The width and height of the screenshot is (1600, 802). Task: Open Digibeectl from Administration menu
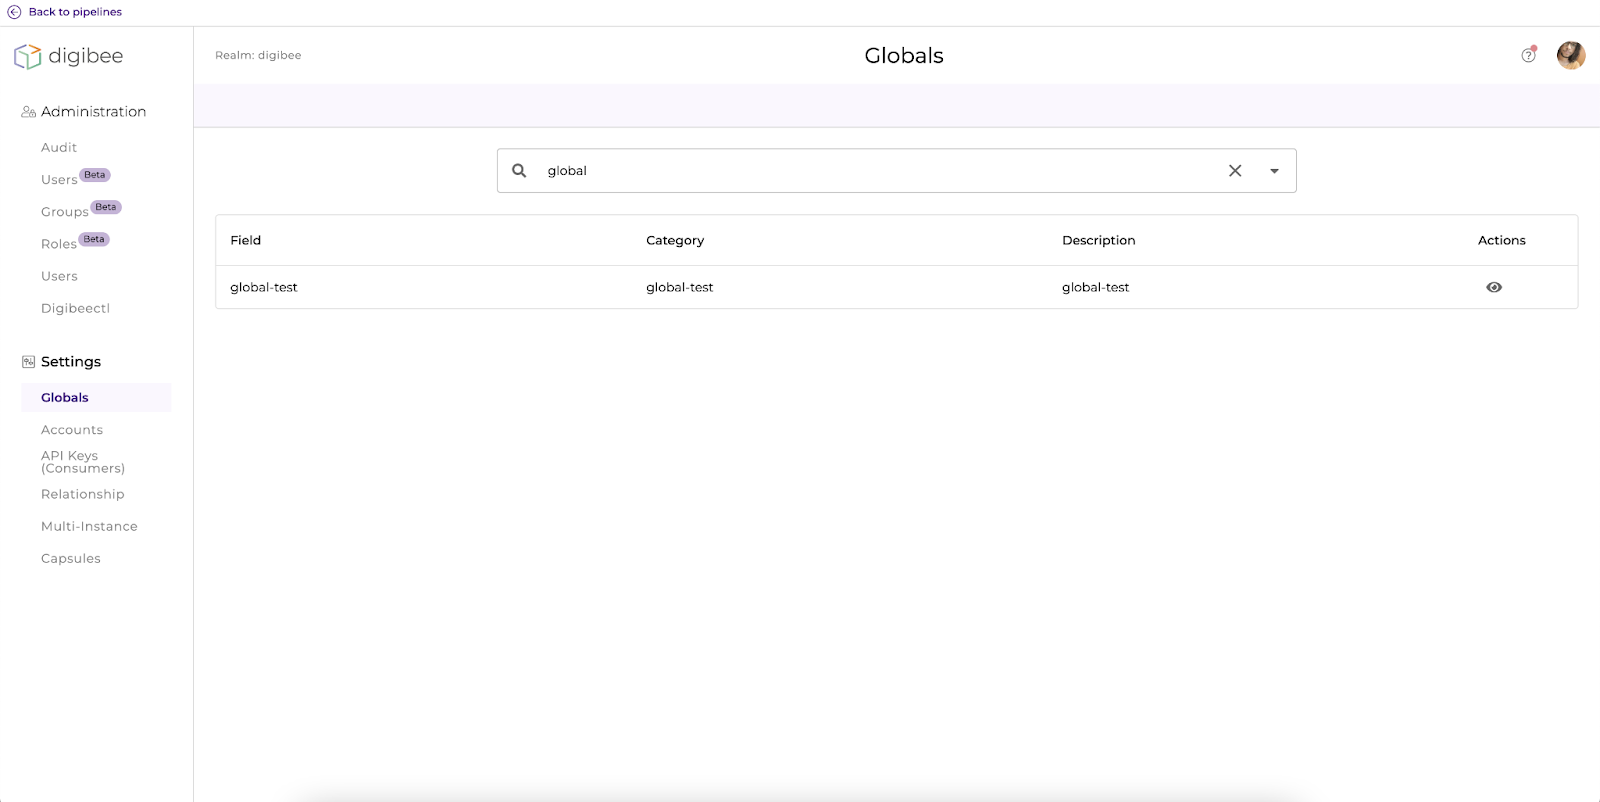click(x=75, y=308)
